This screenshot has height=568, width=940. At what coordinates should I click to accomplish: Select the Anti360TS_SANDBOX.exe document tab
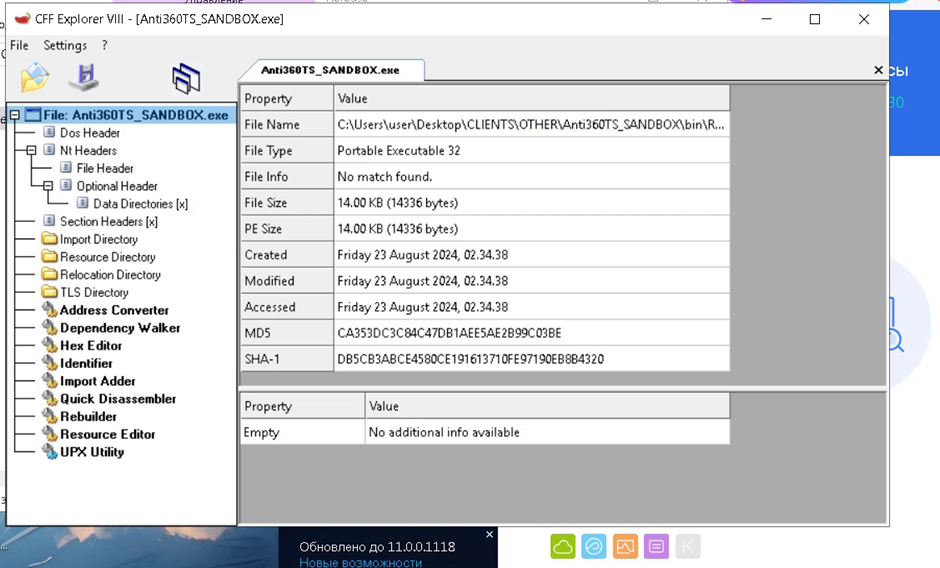330,70
